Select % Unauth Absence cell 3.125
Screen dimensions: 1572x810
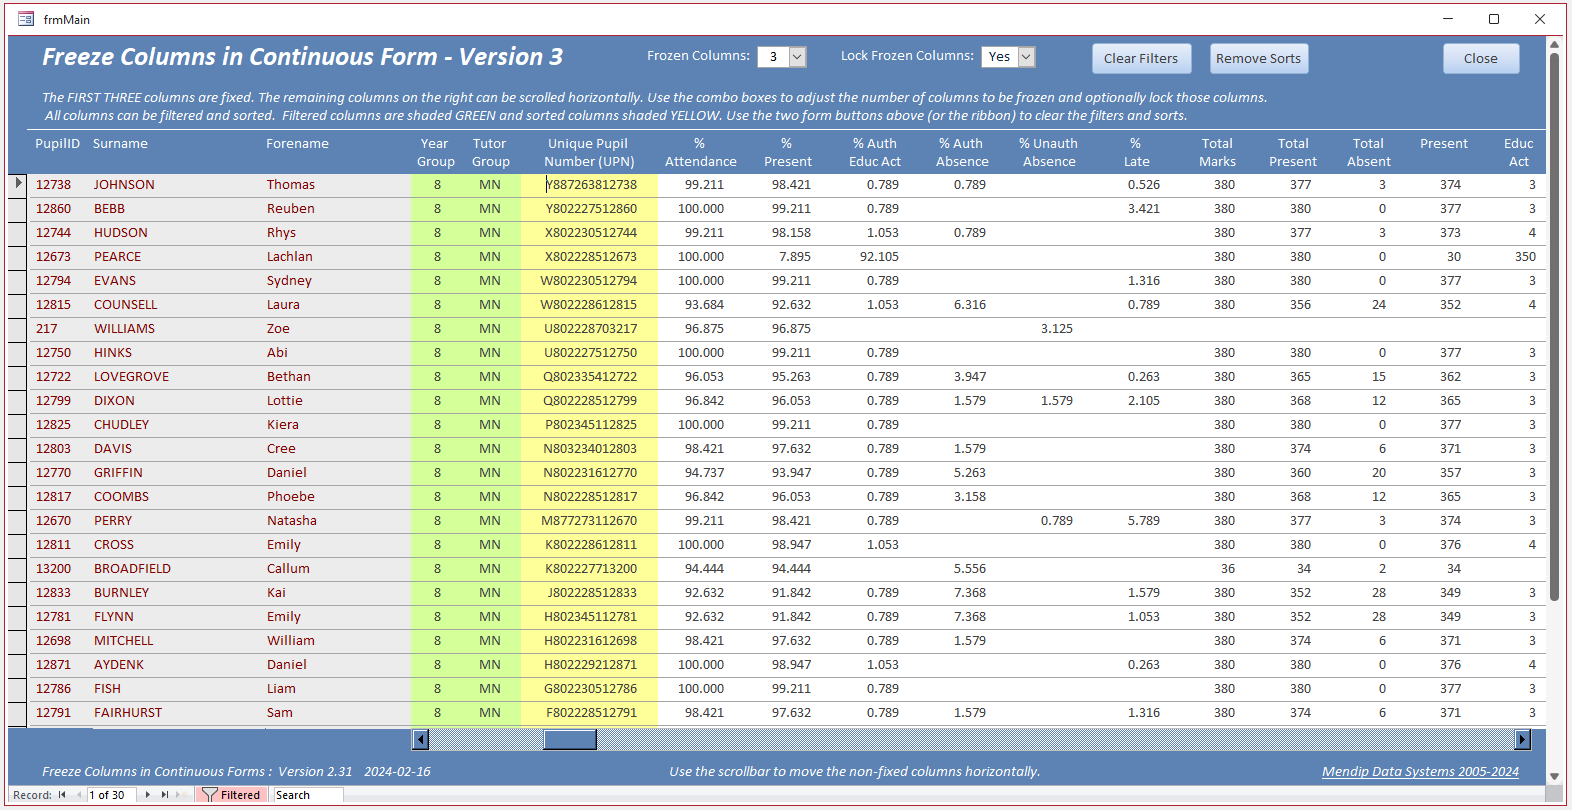click(x=1056, y=329)
